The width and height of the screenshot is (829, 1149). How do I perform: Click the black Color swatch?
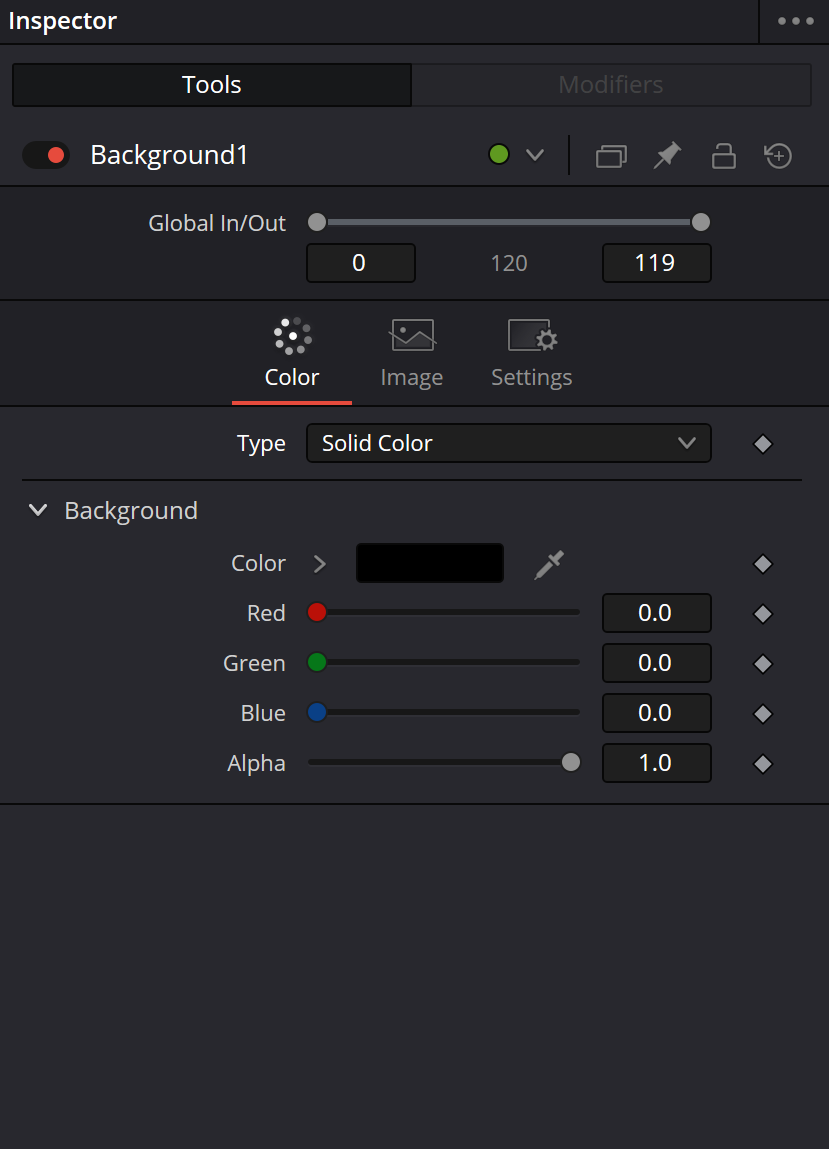[430, 563]
